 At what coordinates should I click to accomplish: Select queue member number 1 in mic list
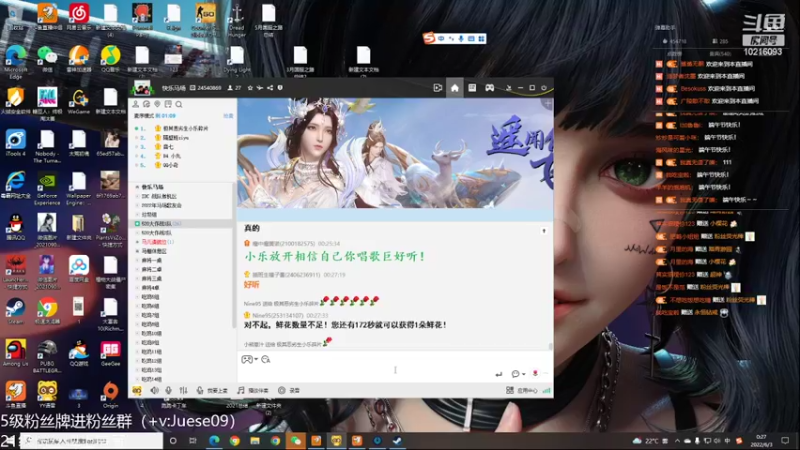181,128
